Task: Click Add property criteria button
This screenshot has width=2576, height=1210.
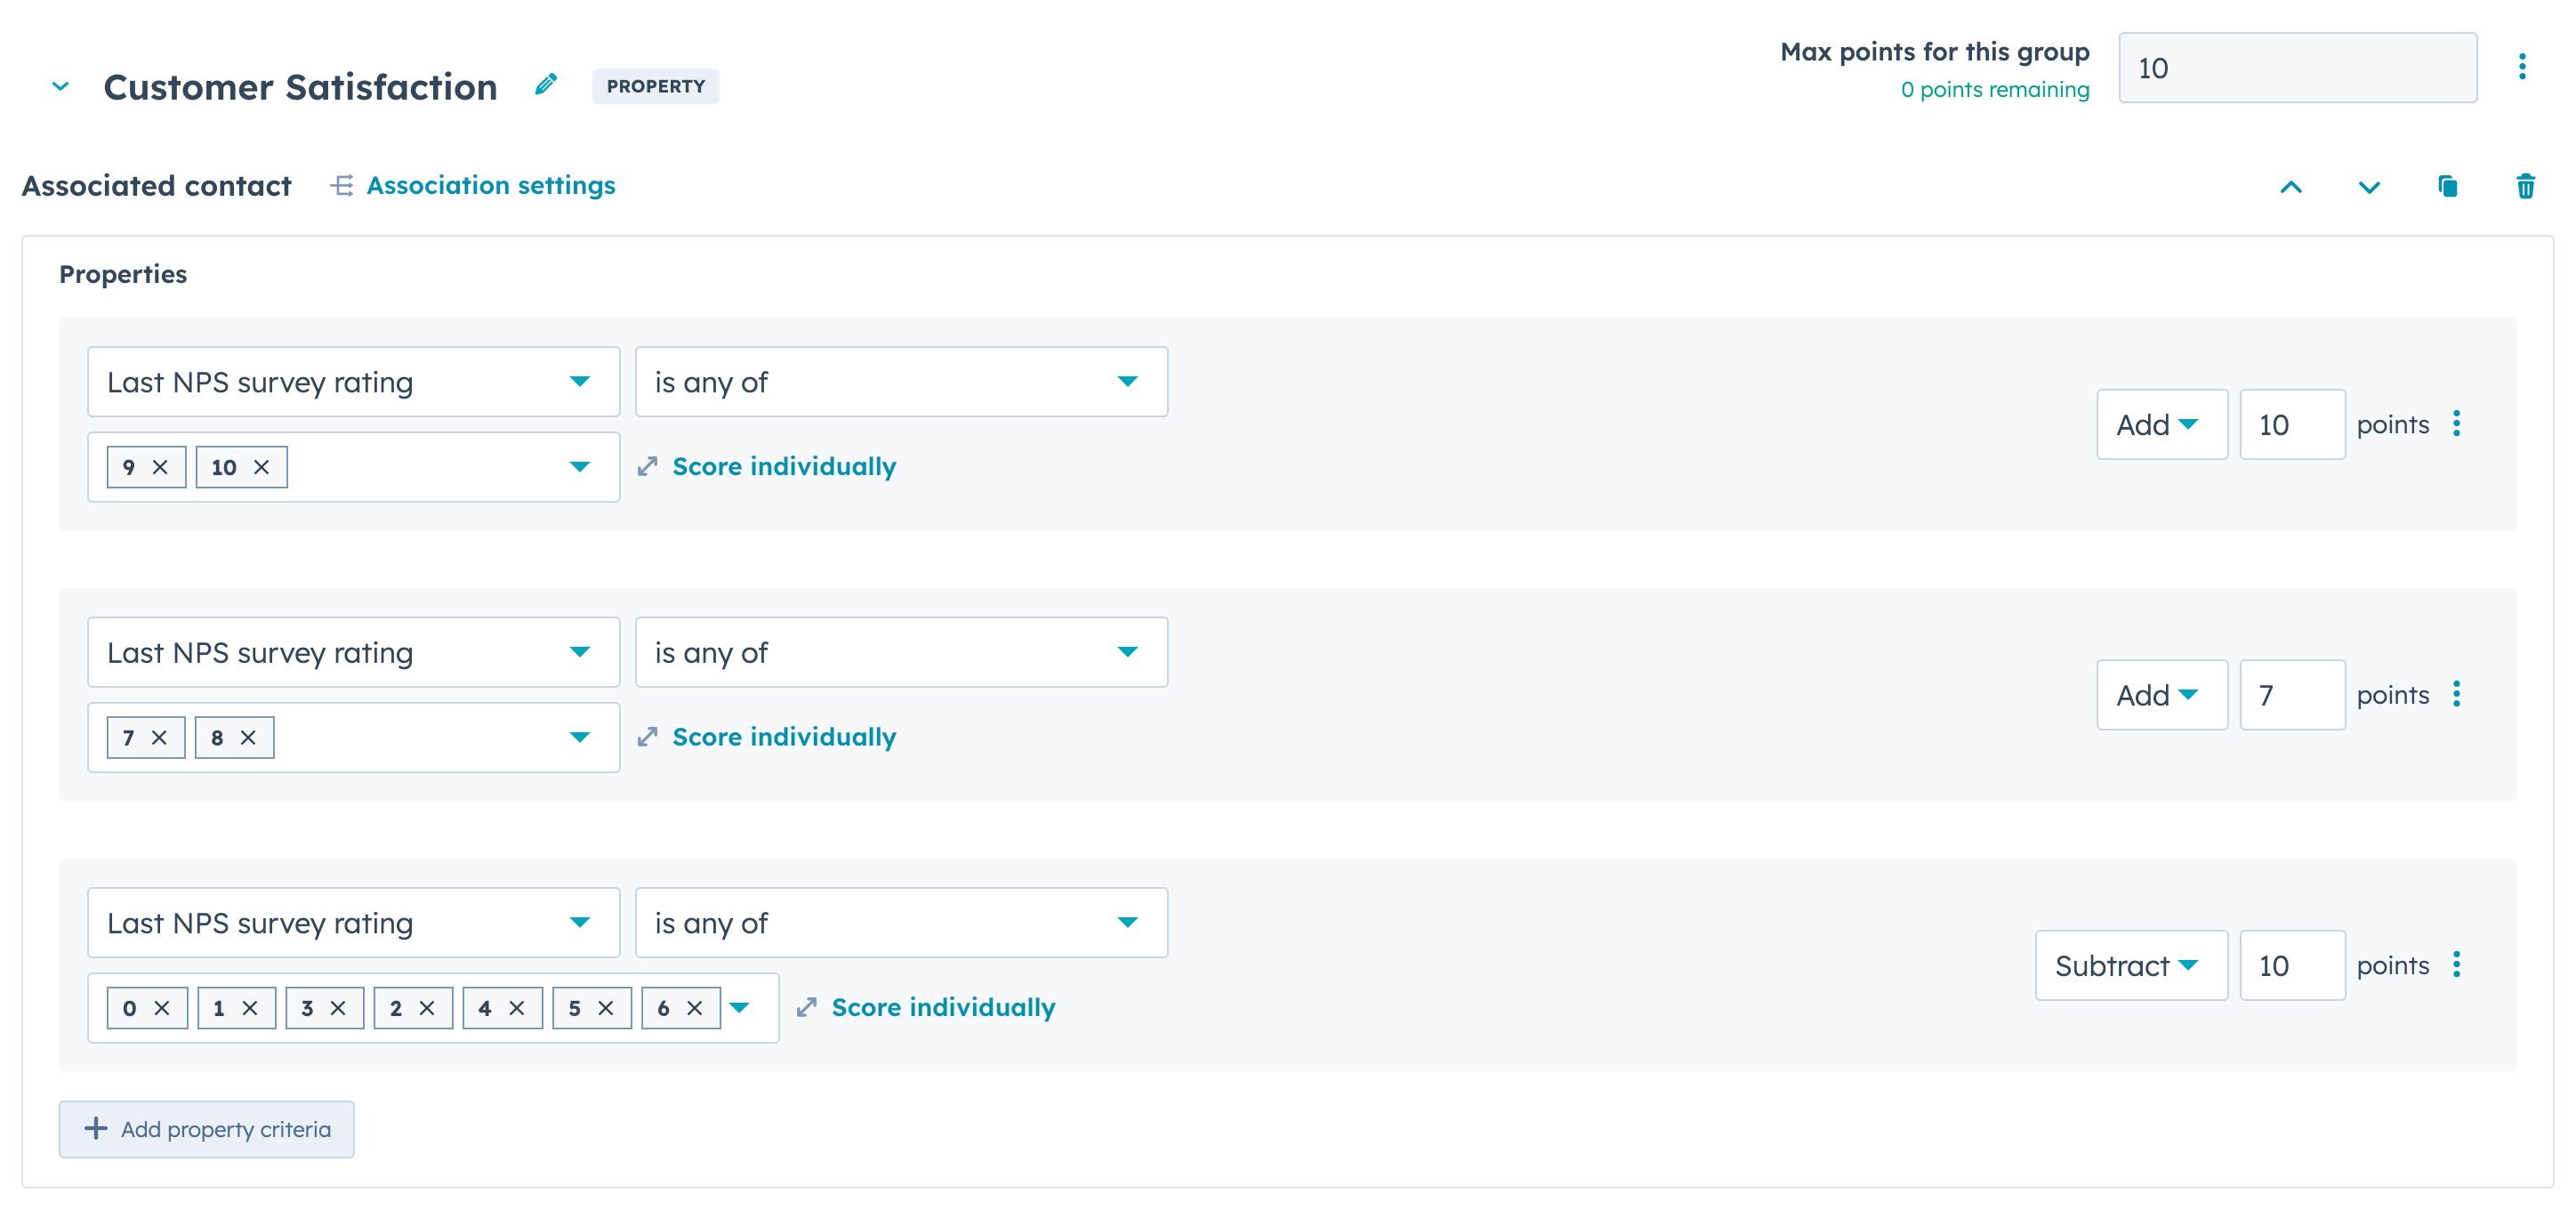Action: click(x=206, y=1130)
